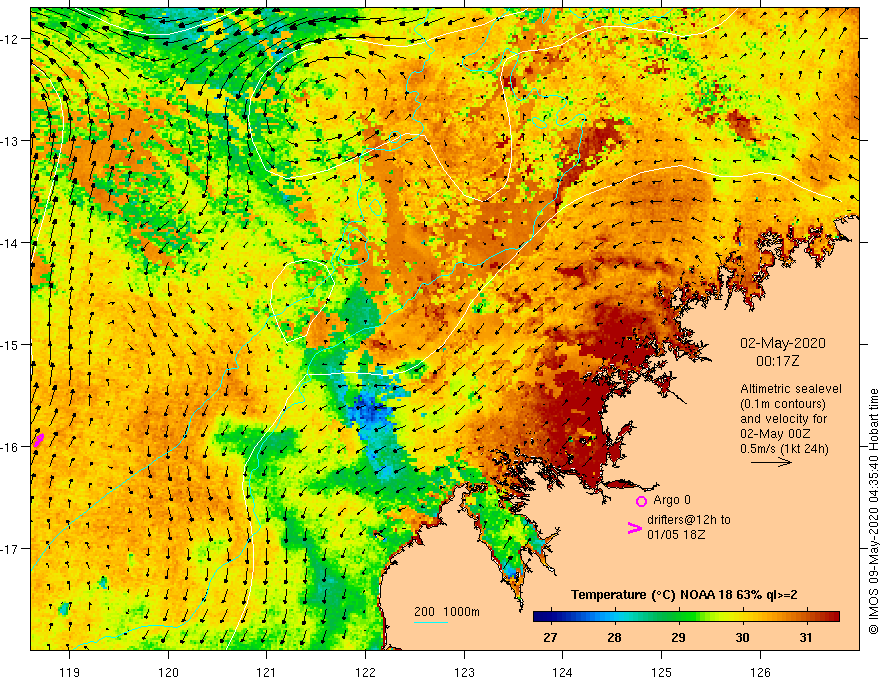Click the longitude label 125
This screenshot has width=880, height=680.
(x=662, y=672)
